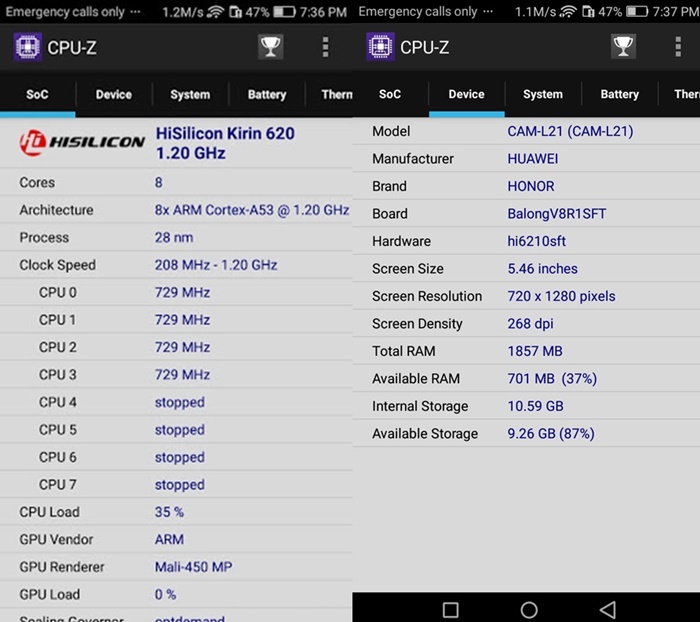Tap the CPU 5 stopped value
The width and height of the screenshot is (700, 622).
coord(180,430)
